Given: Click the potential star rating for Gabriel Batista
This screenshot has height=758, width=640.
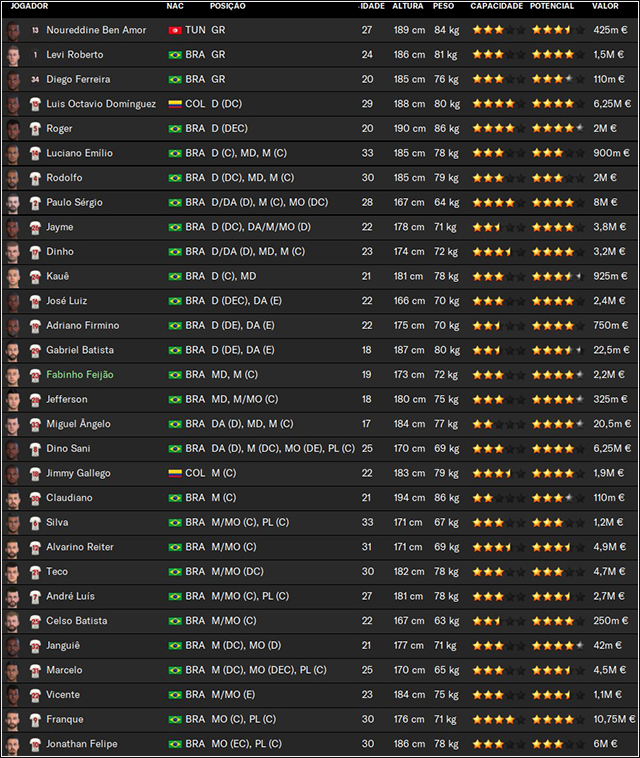Looking at the screenshot, I should click(558, 350).
